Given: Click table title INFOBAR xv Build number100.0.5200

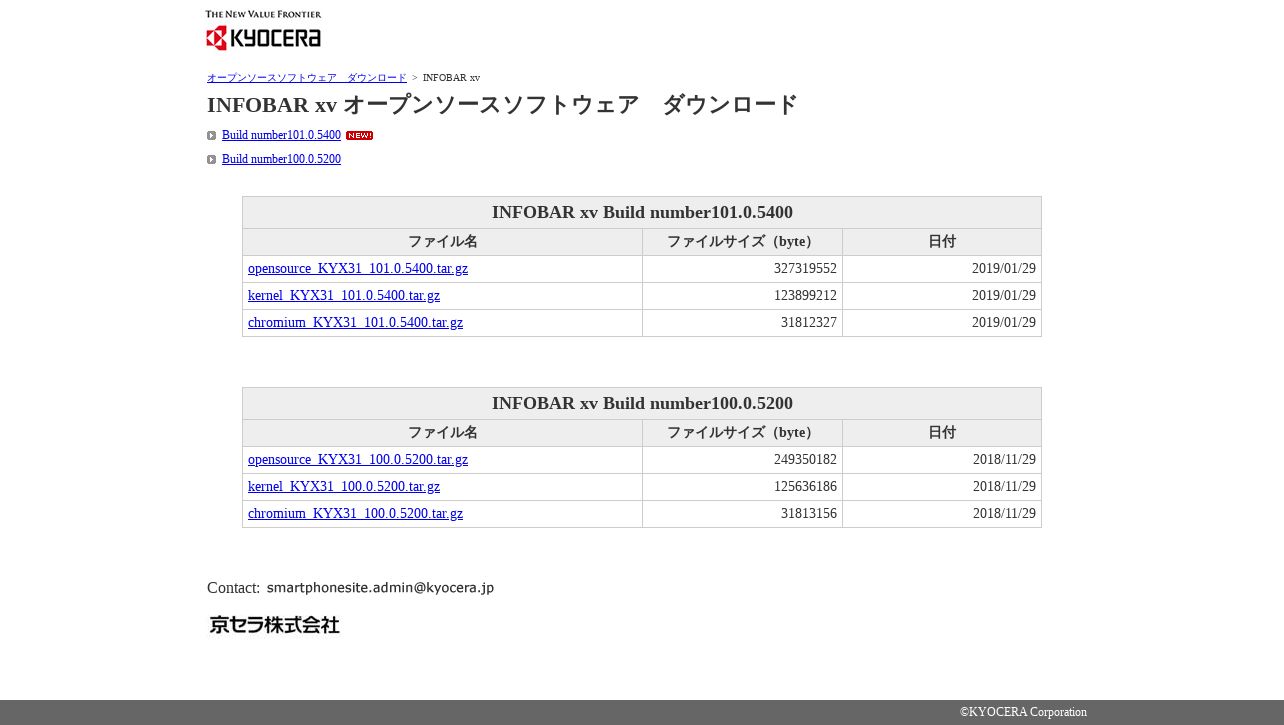Looking at the screenshot, I should (642, 403).
